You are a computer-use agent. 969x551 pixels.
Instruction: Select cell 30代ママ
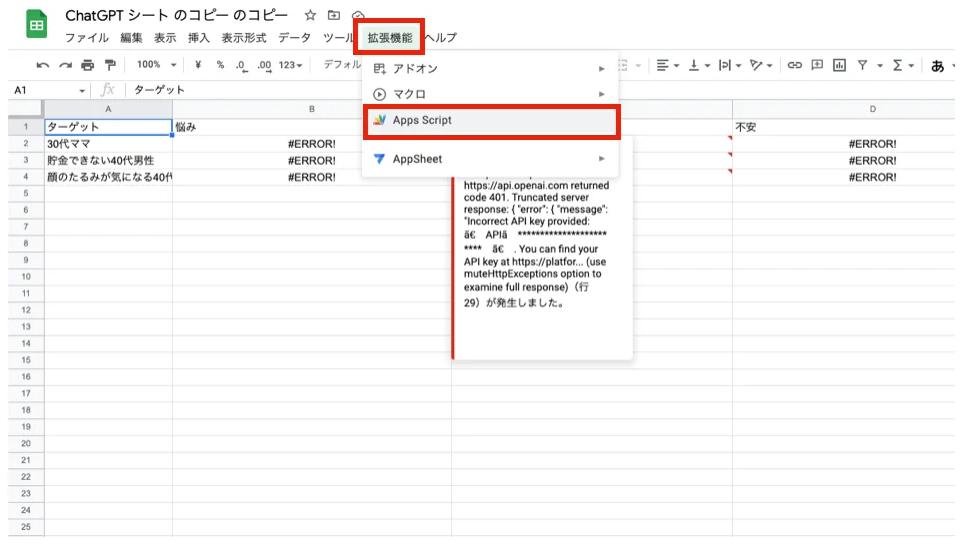[x=108, y=144]
